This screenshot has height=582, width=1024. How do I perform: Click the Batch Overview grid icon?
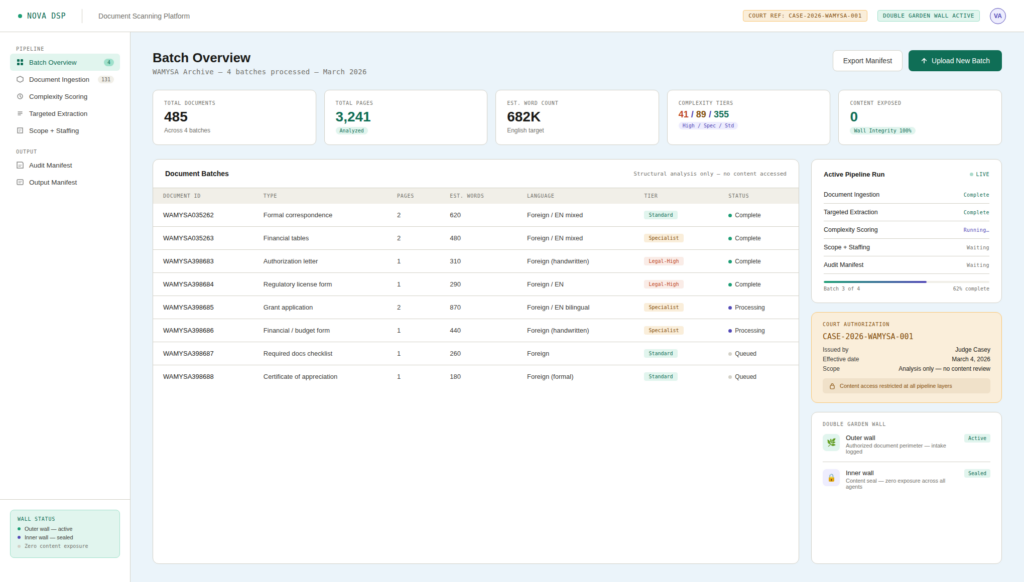click(x=20, y=62)
